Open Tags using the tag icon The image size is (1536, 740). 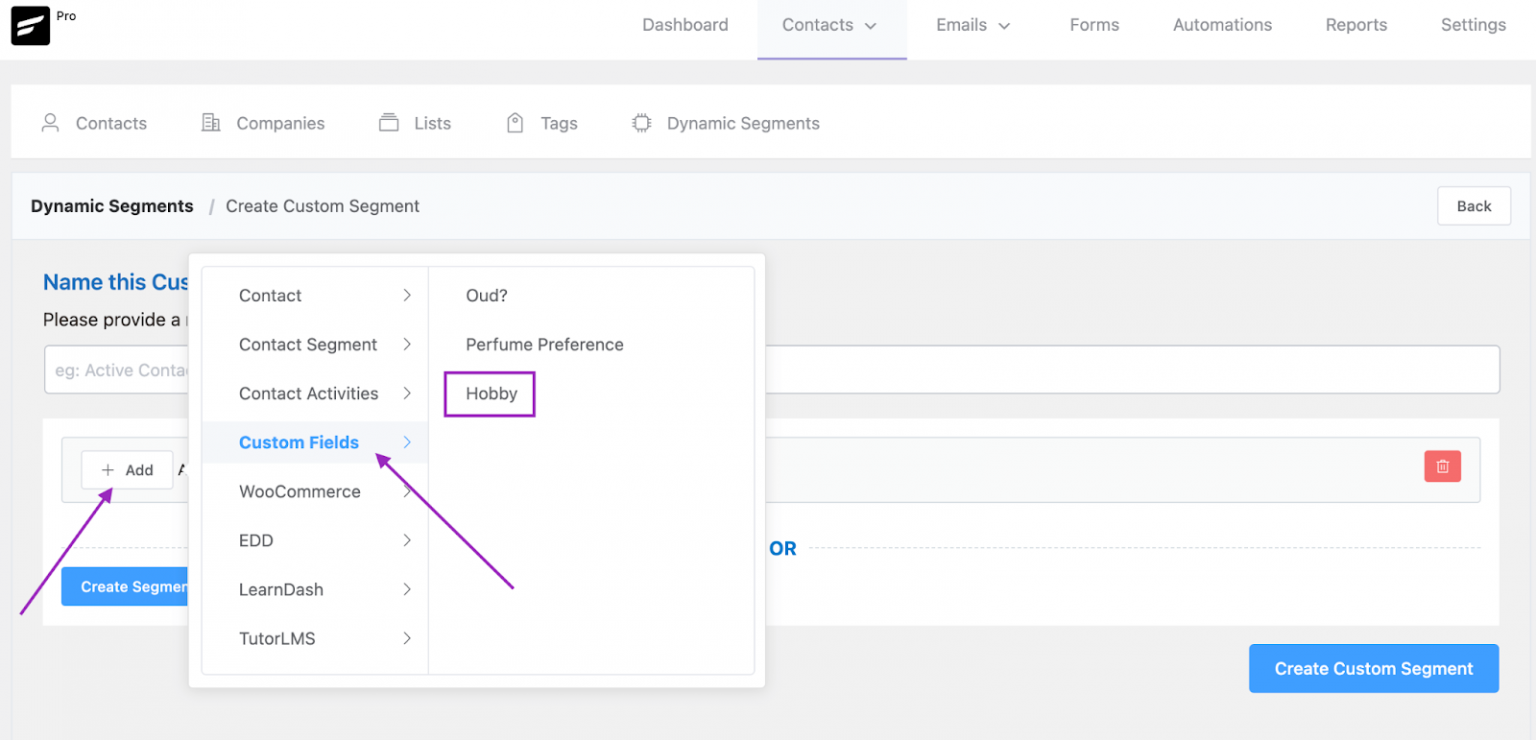515,122
